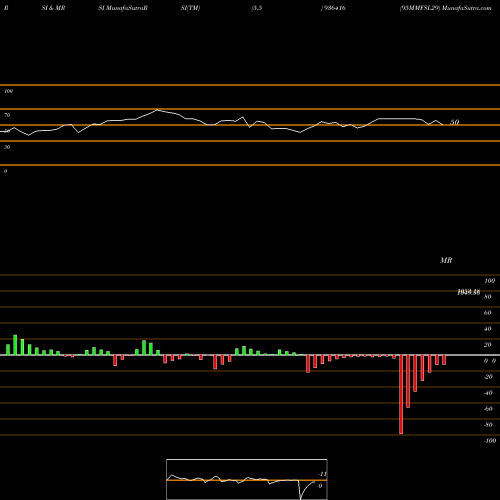Select MR axis label "-60"

(488, 409)
